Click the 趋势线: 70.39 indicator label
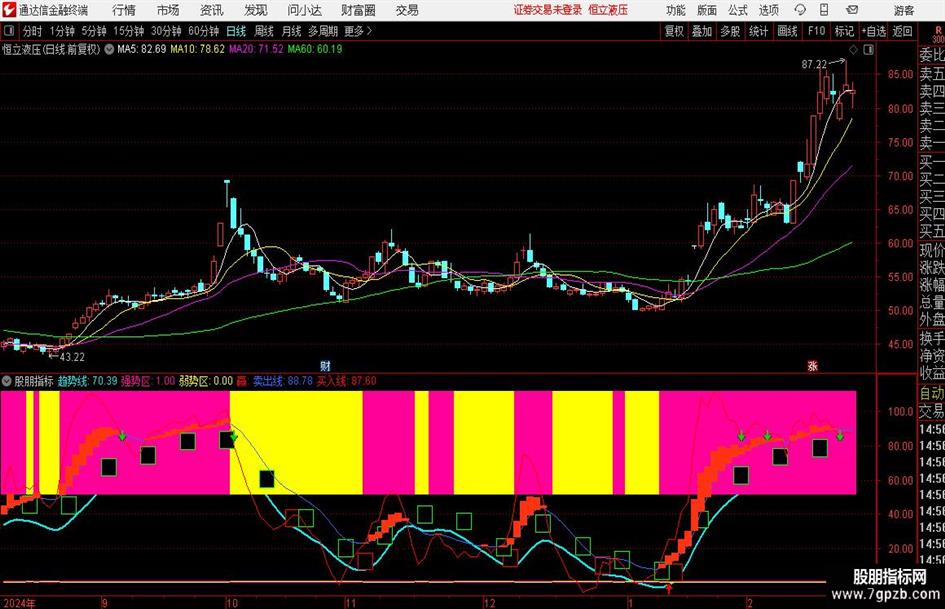 coord(88,381)
